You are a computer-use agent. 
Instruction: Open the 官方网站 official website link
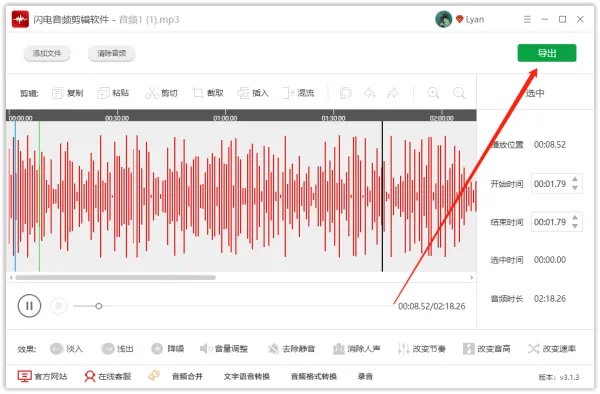click(42, 376)
